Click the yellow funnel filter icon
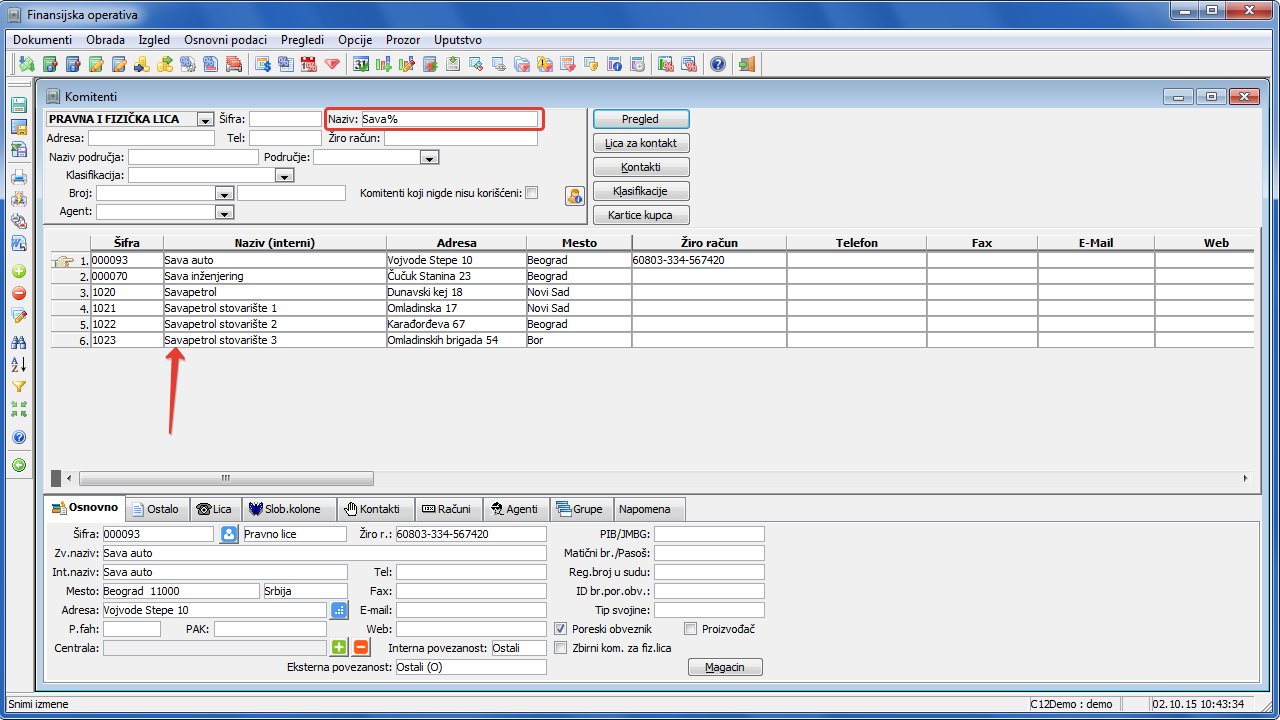 tap(18, 387)
